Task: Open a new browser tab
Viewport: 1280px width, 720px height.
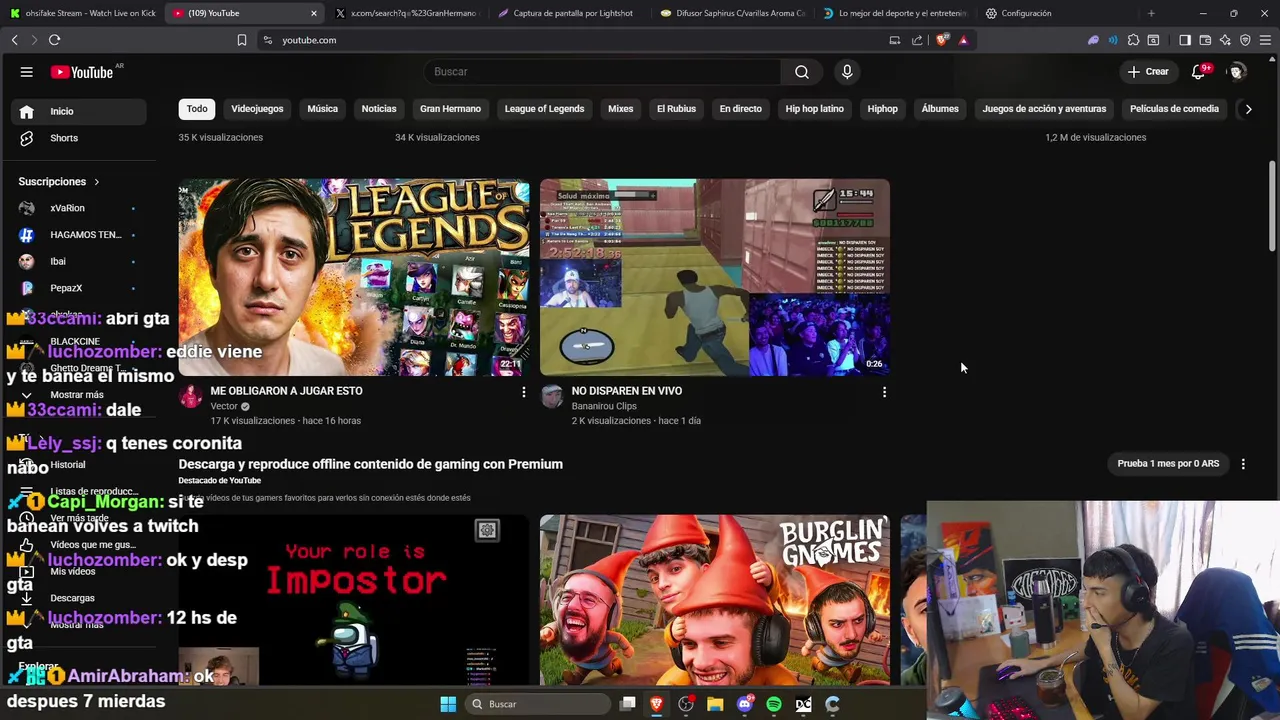Action: (1151, 13)
